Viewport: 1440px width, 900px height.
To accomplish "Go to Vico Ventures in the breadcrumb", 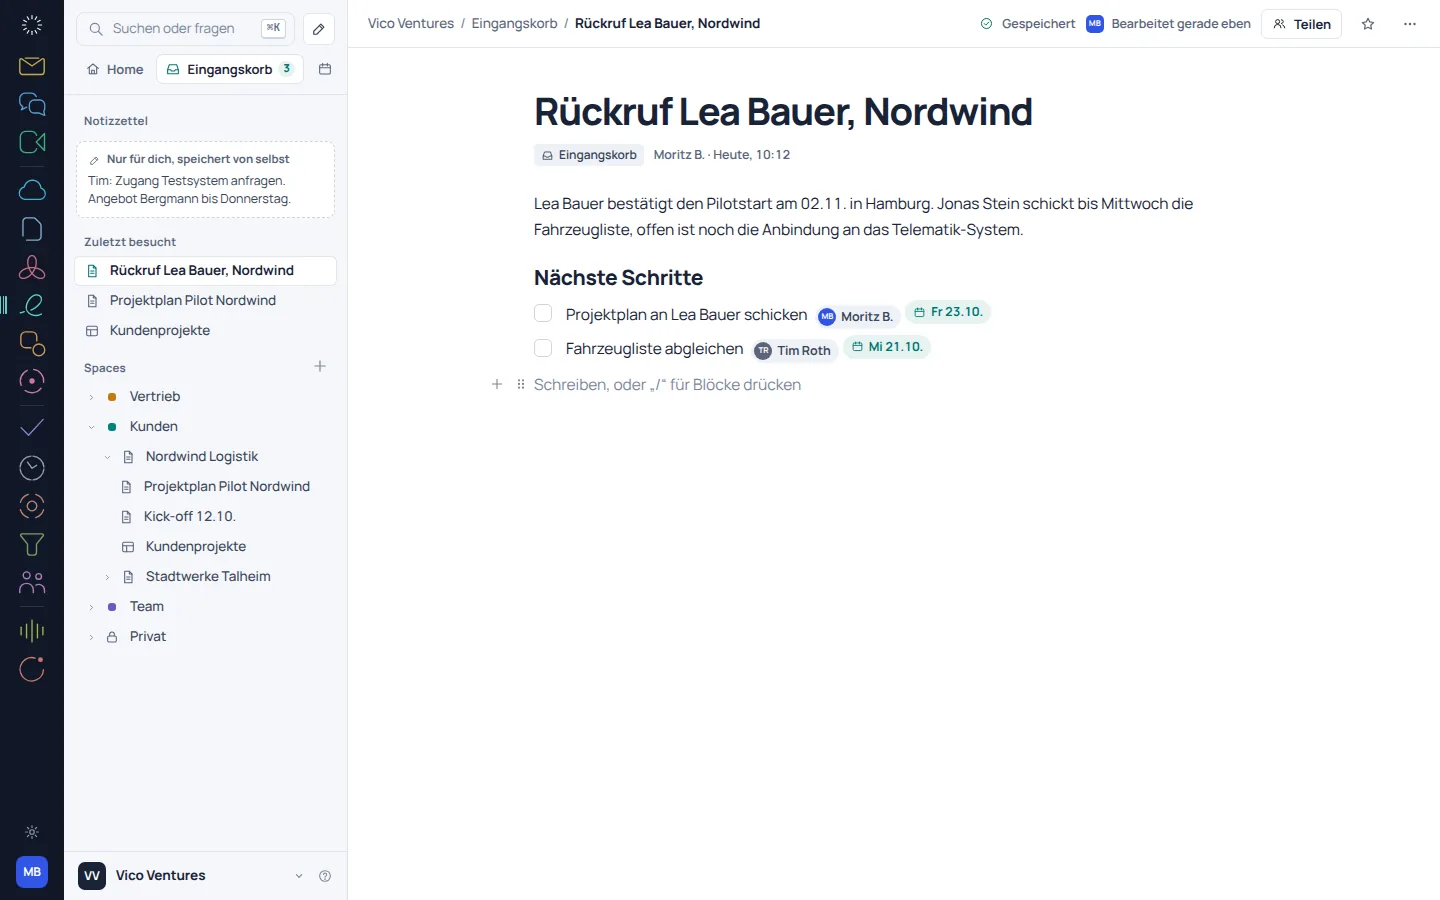I will click(411, 23).
